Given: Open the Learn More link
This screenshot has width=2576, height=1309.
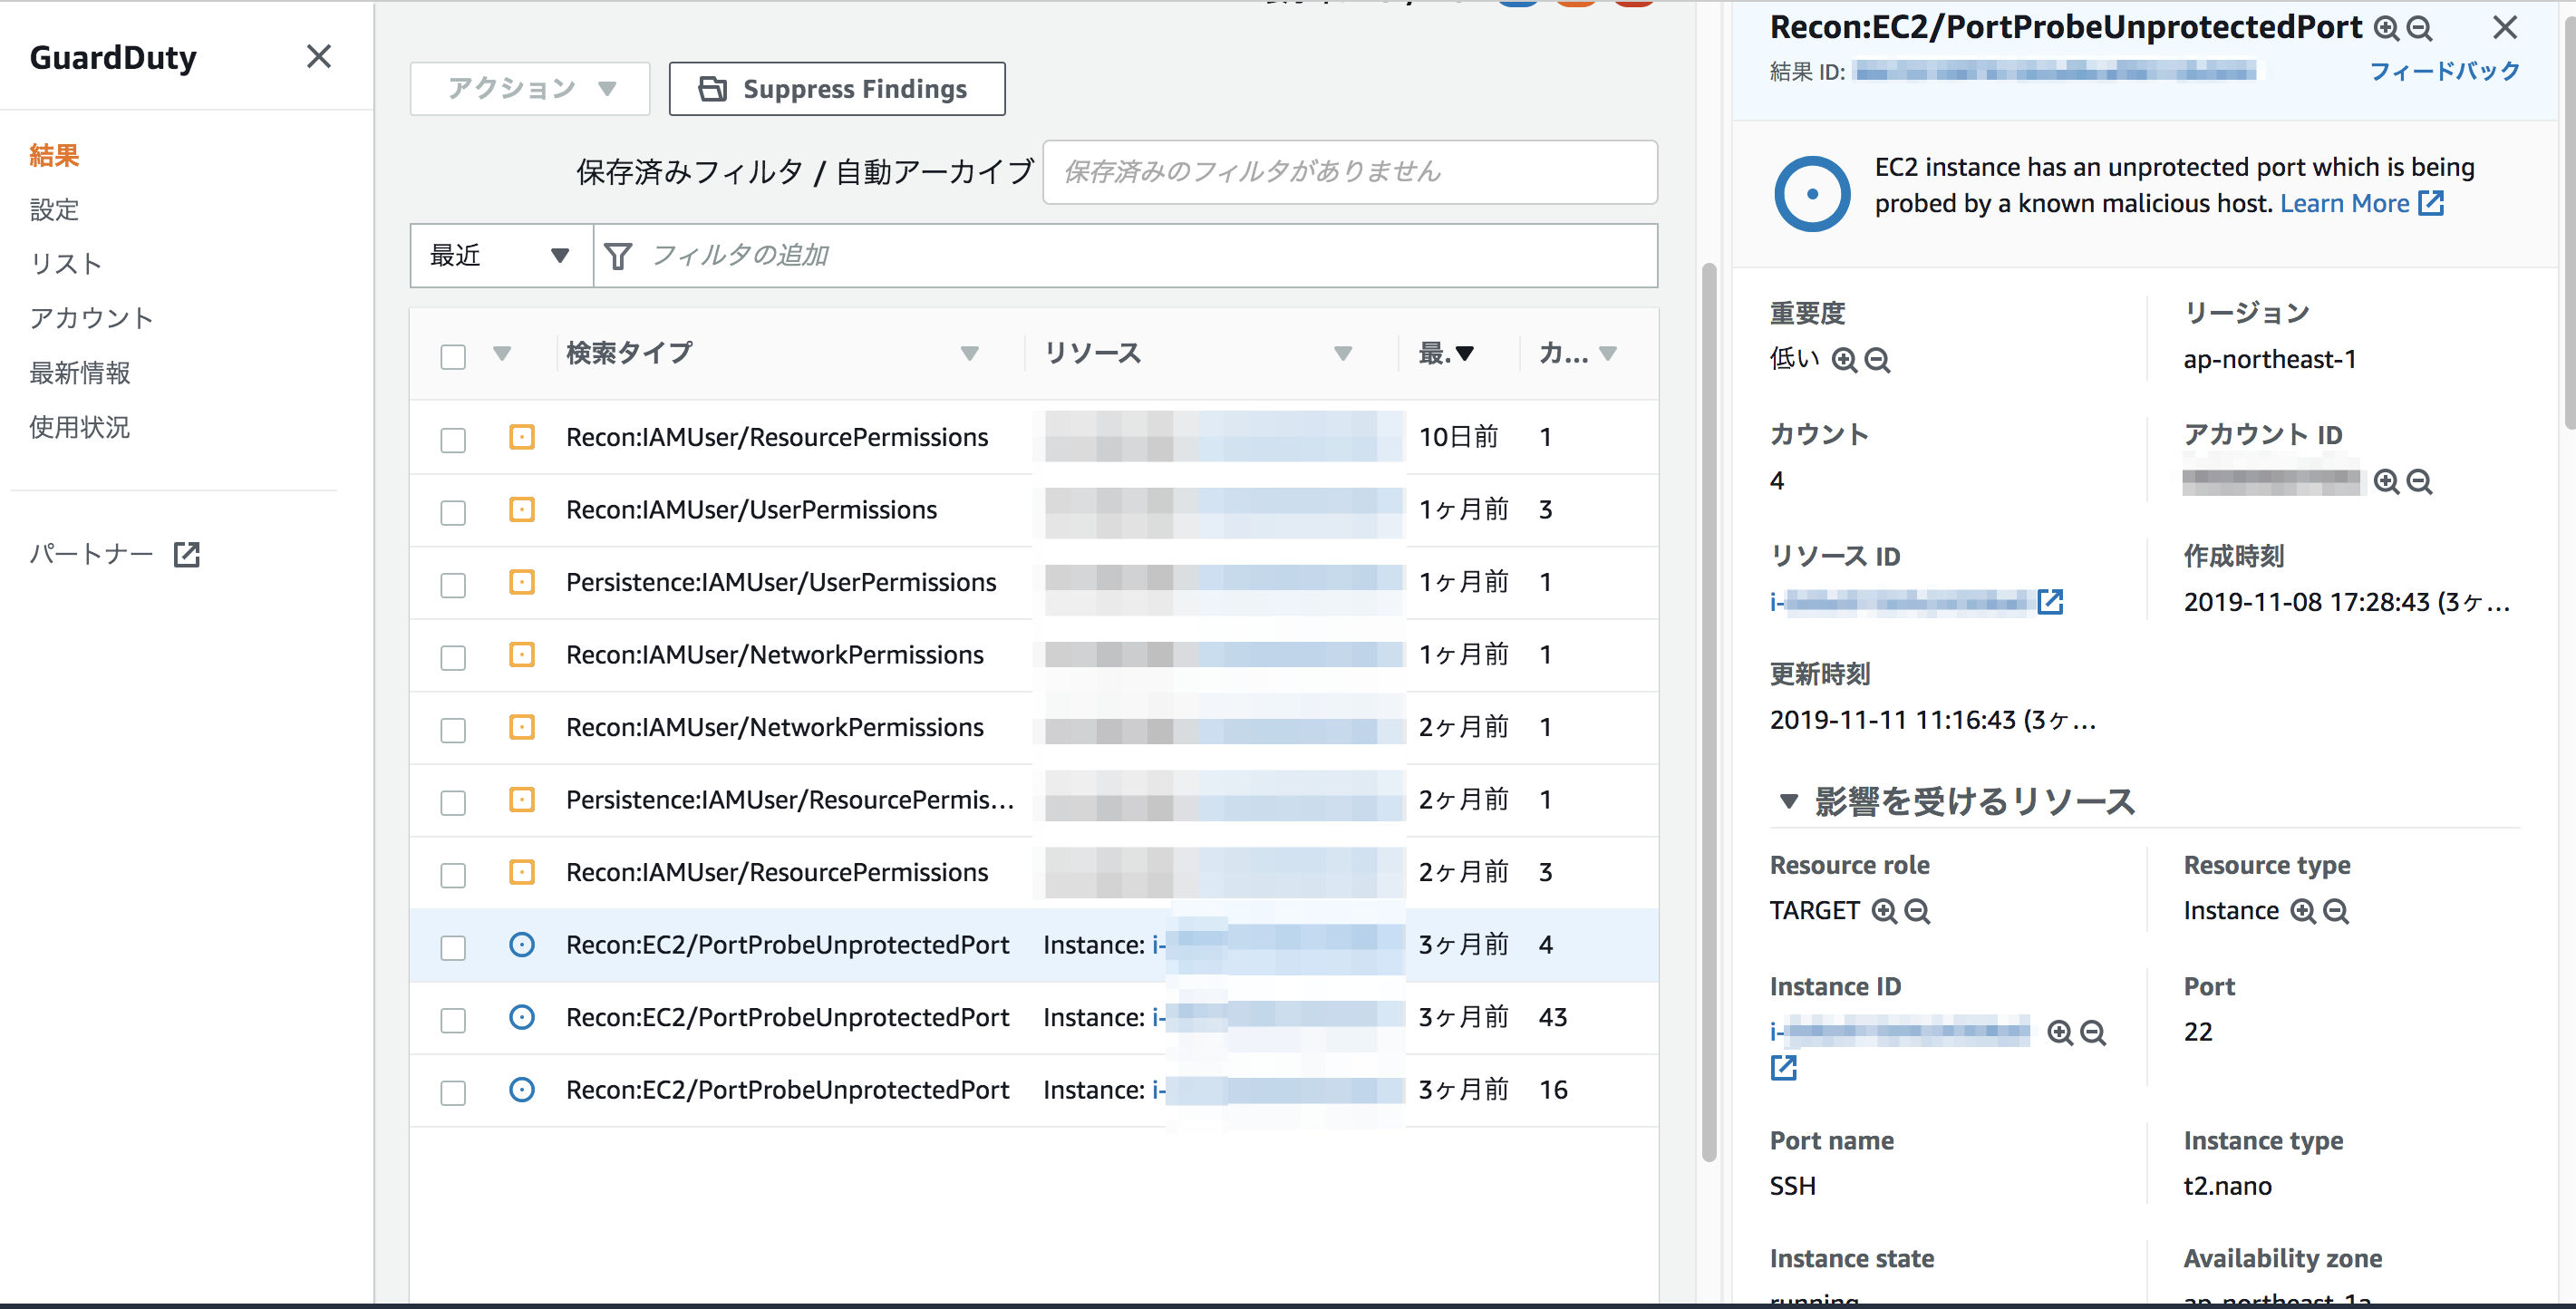Looking at the screenshot, I should (x=2344, y=204).
